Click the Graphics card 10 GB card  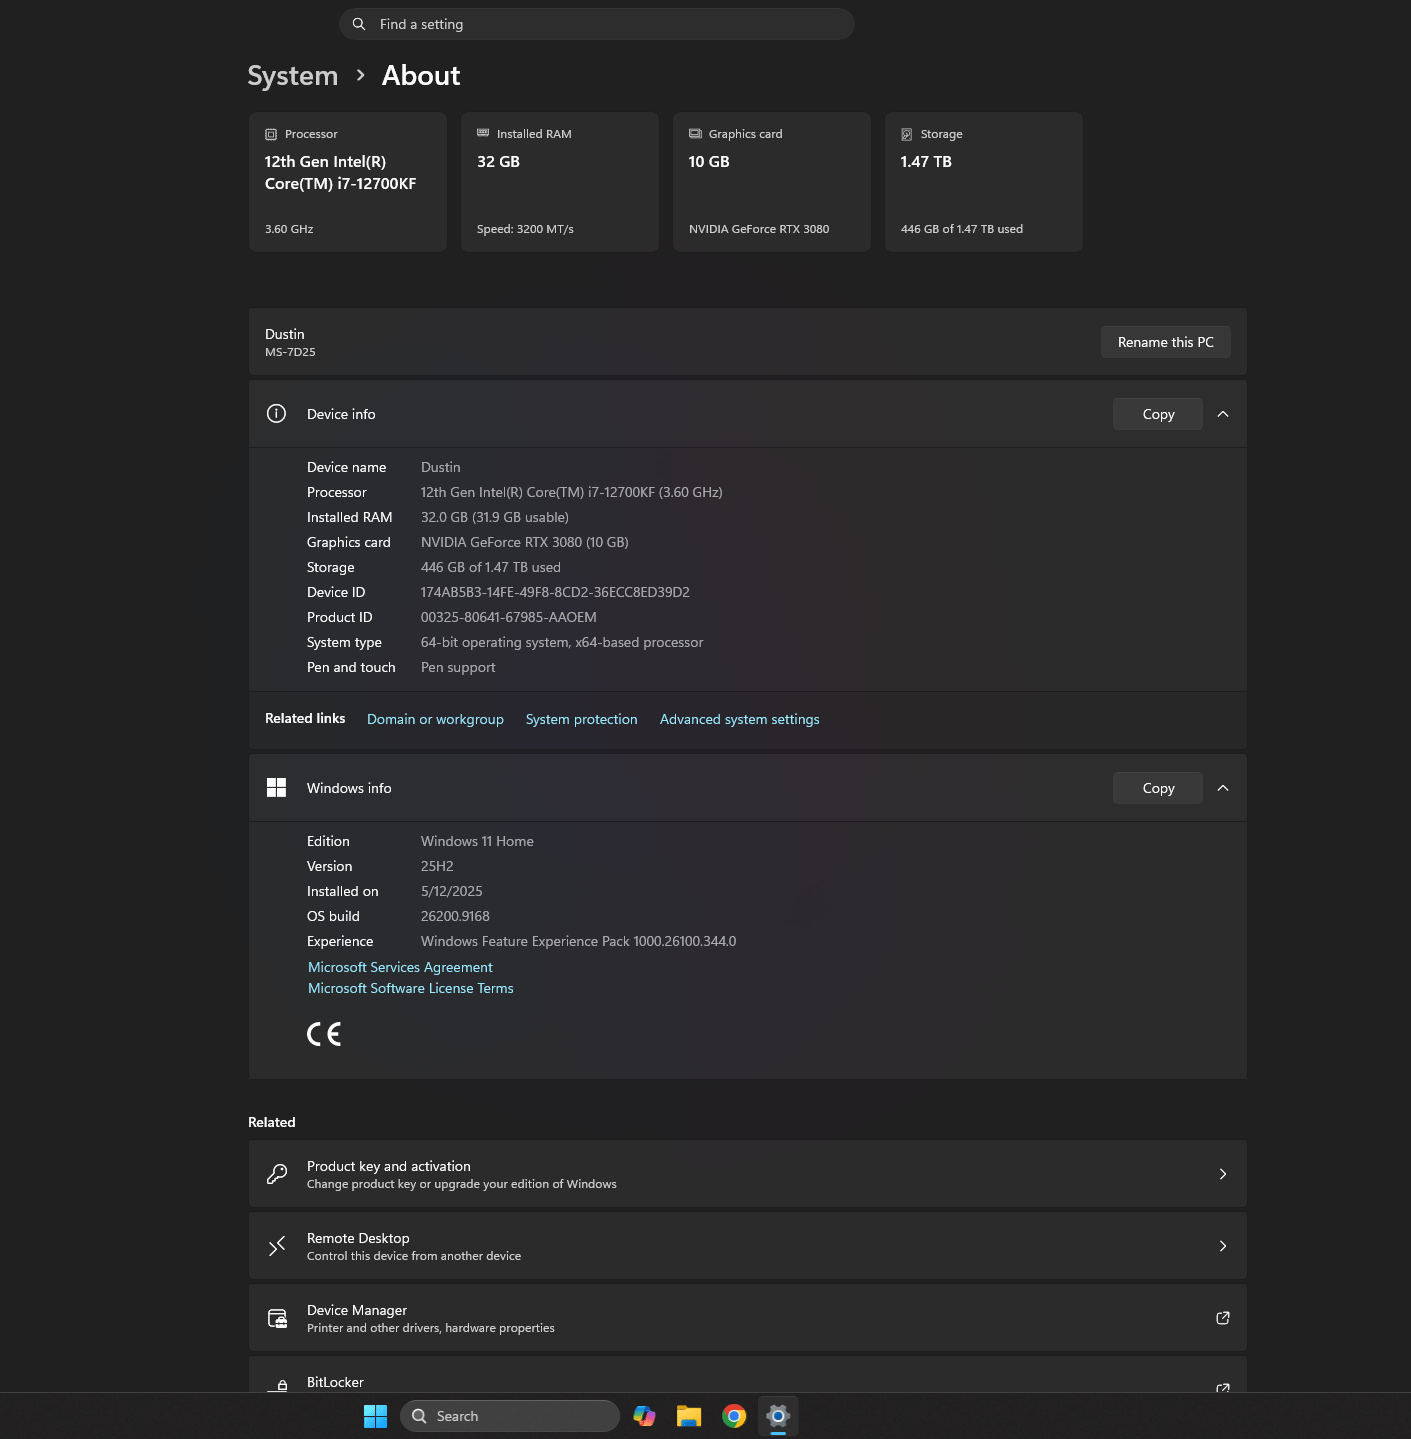click(x=772, y=182)
